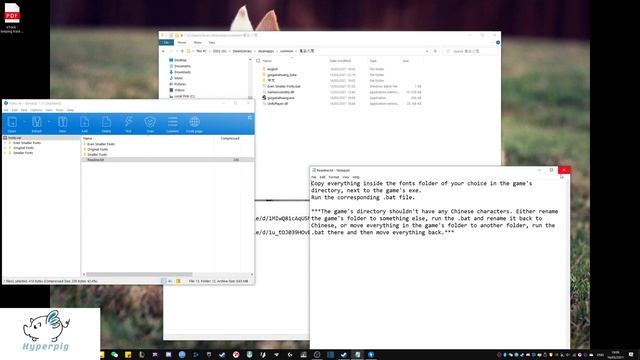Open the dropdown arrow beside Bandizip Extract
The image size is (640, 360).
point(49,122)
